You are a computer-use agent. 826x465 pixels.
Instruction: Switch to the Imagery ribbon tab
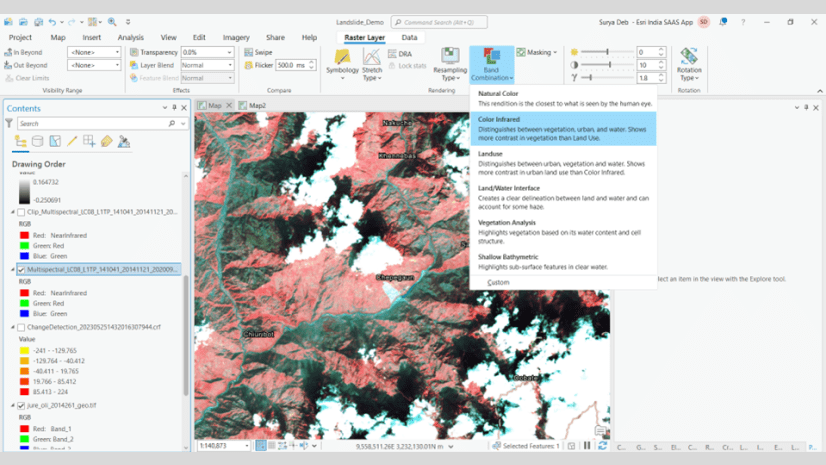(x=236, y=37)
